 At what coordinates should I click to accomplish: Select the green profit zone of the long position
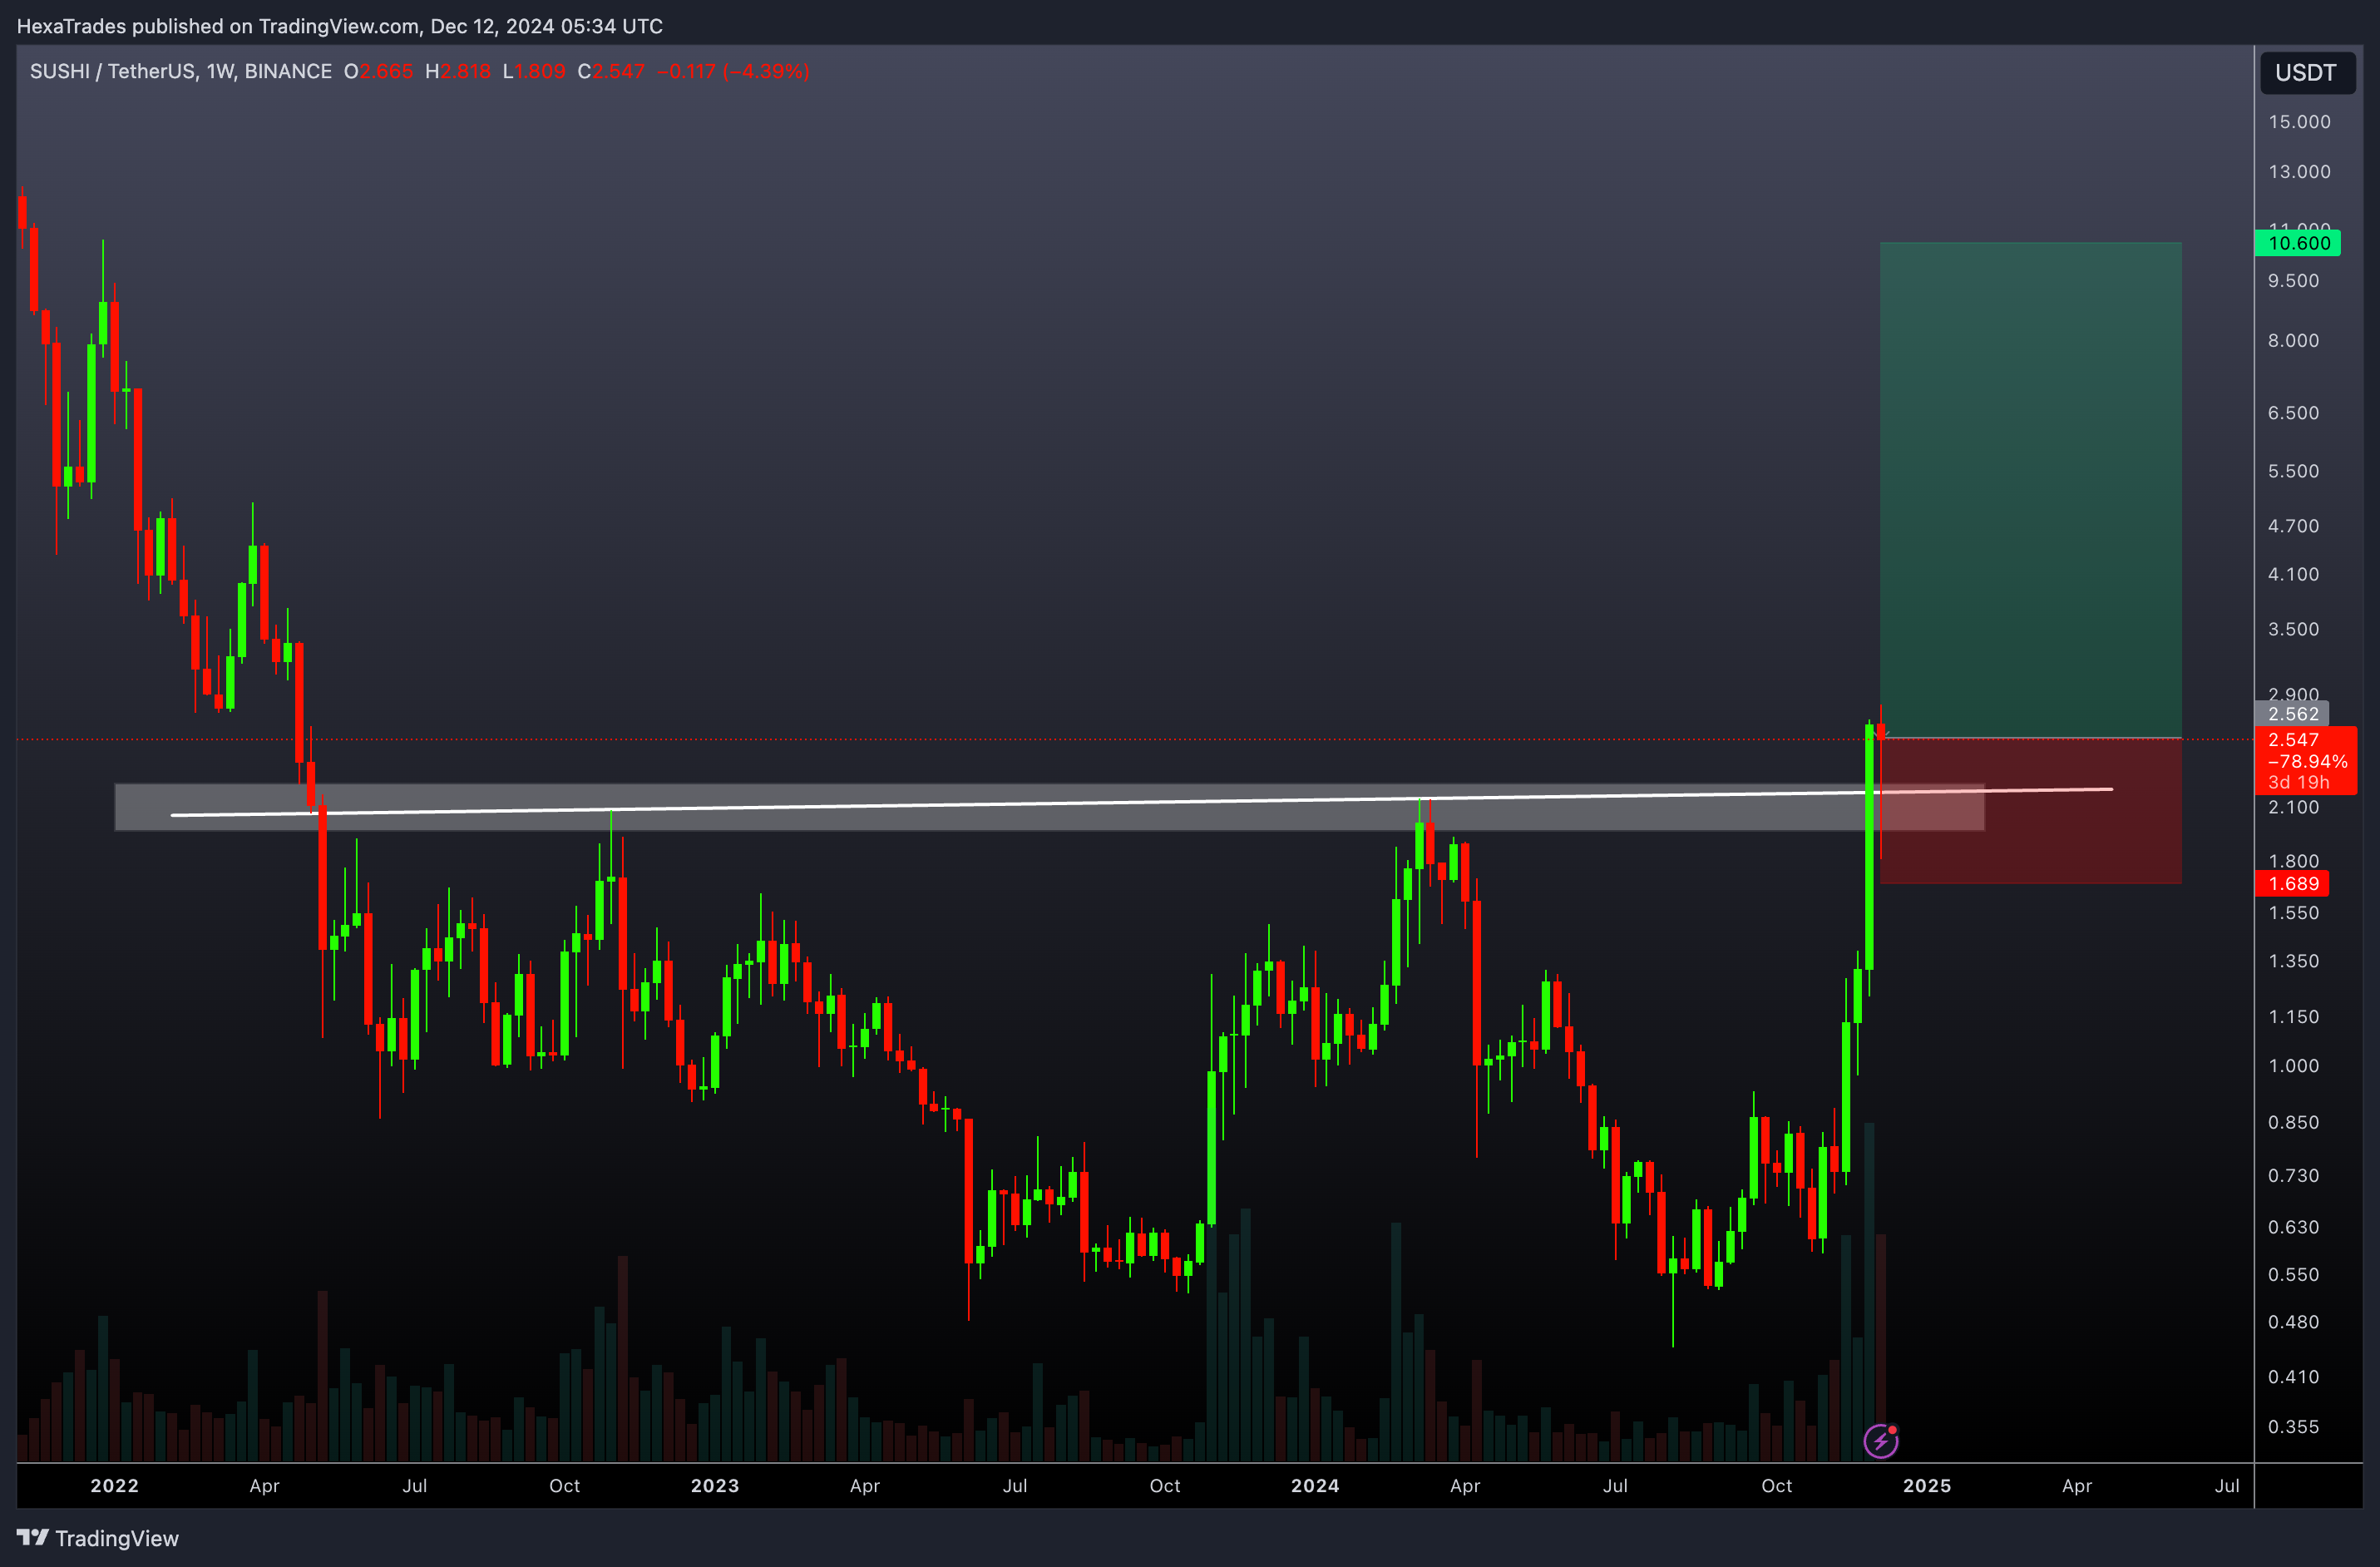click(x=2030, y=490)
